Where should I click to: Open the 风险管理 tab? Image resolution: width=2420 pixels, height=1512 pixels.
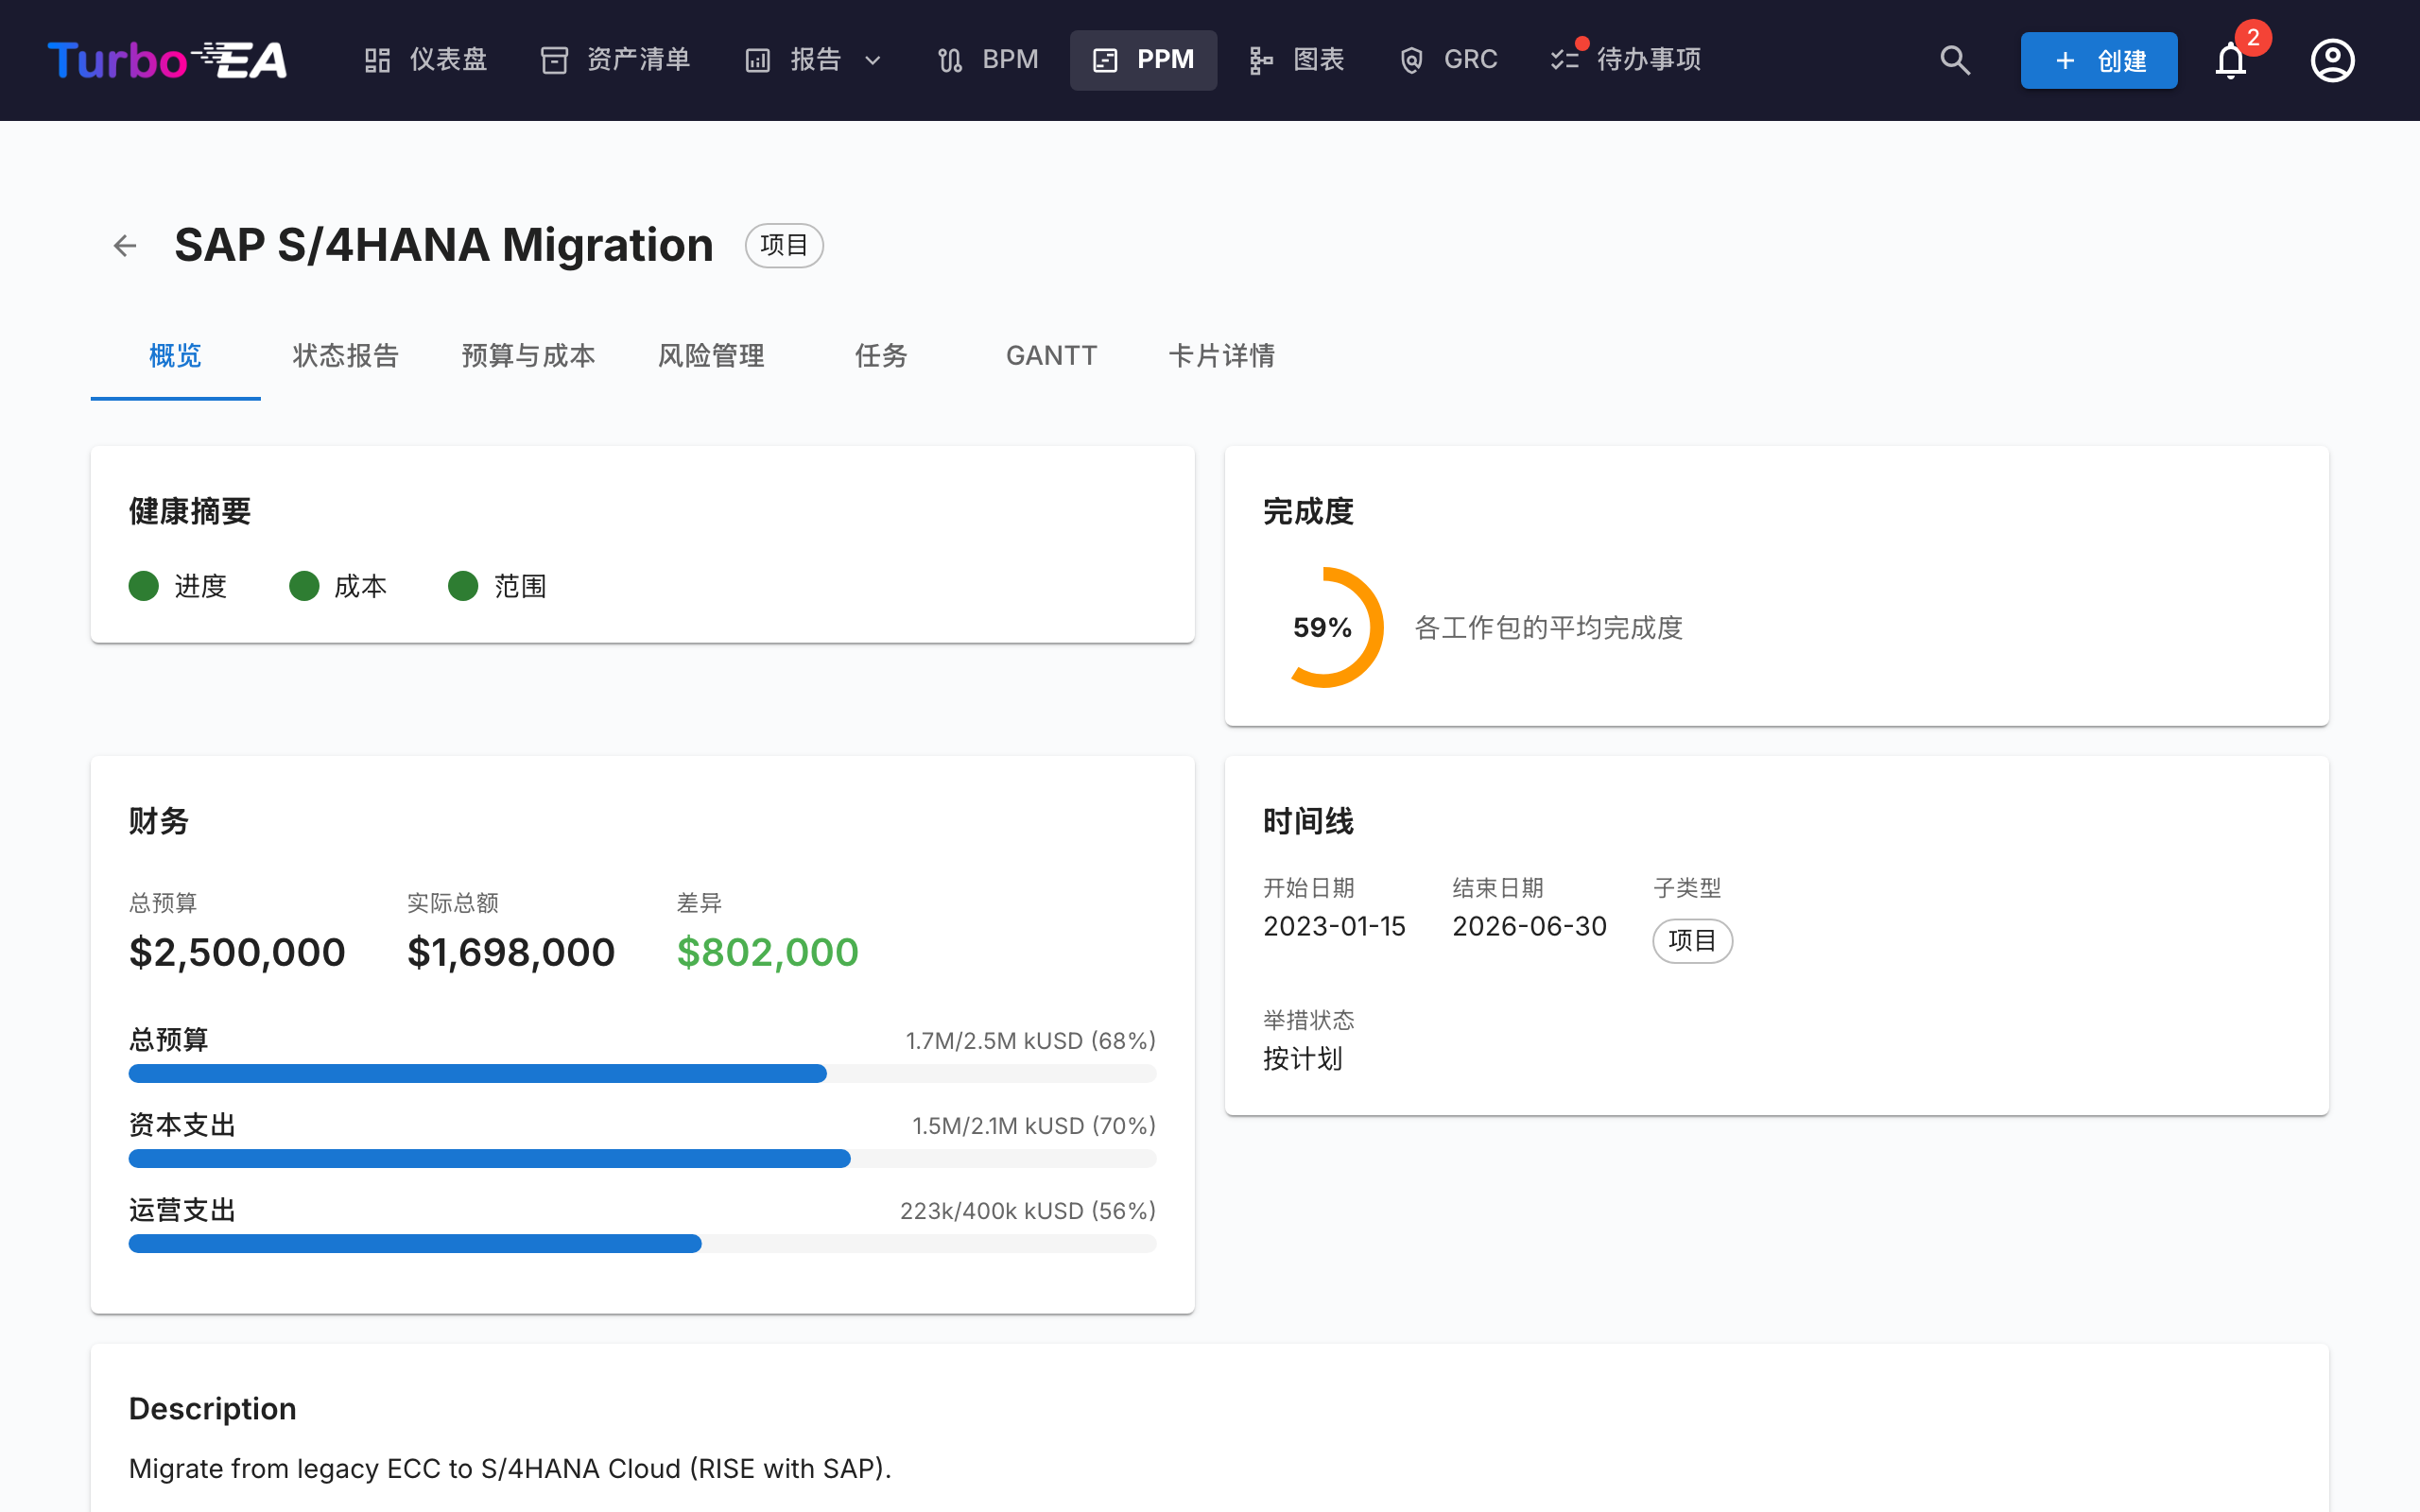coord(711,356)
